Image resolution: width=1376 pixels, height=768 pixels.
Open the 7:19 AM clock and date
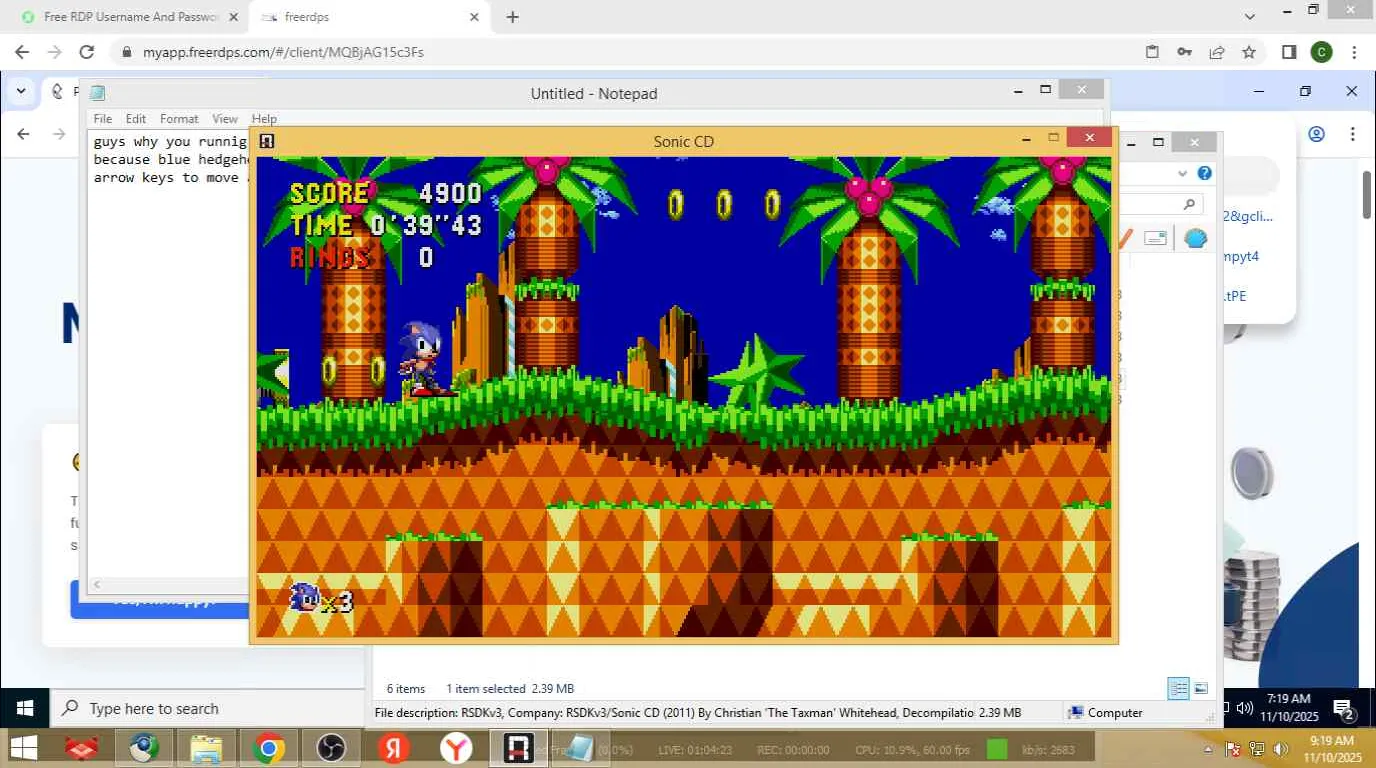[1288, 708]
